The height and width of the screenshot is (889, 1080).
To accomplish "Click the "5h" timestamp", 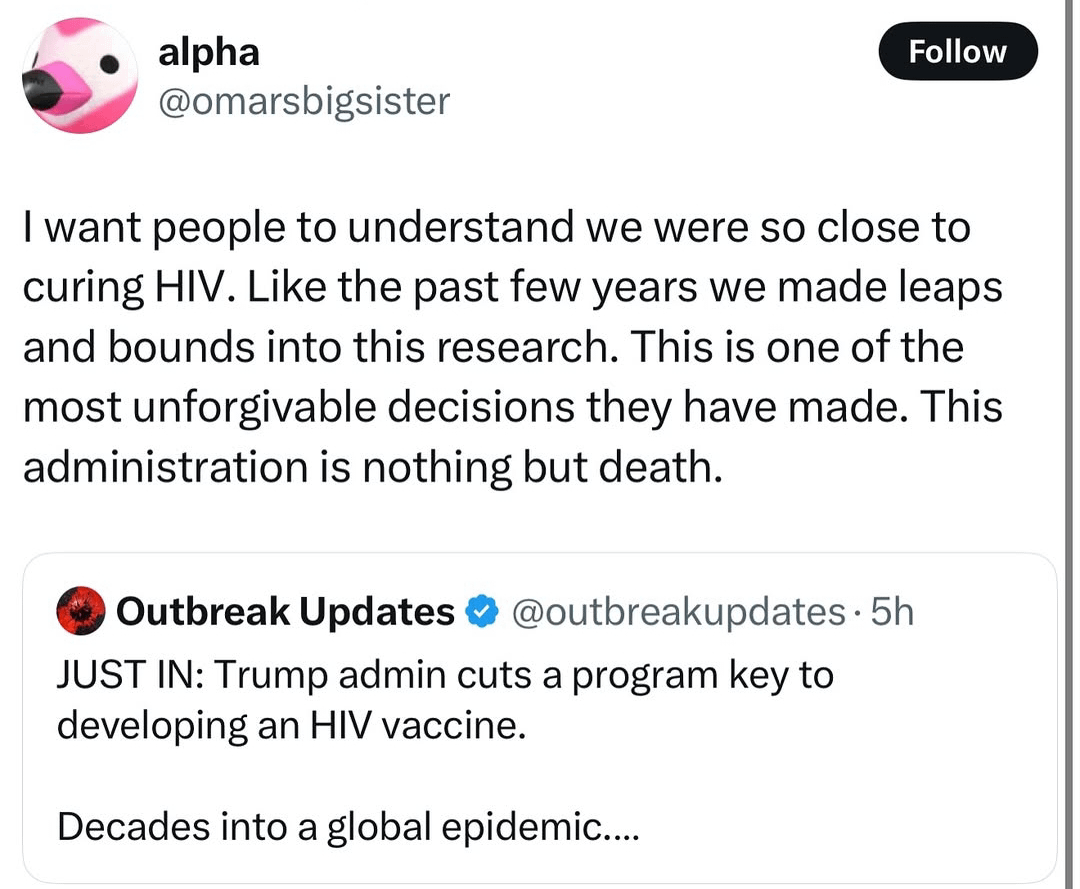I will pyautogui.click(x=892, y=611).
